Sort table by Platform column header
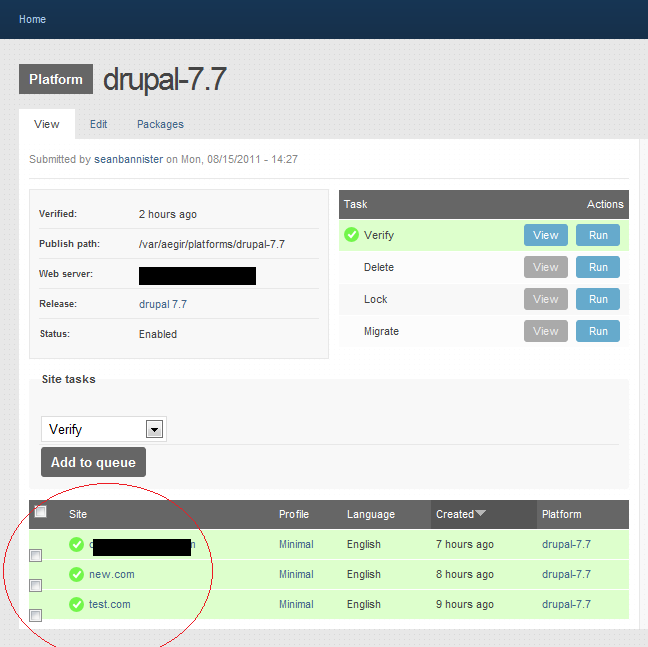This screenshot has width=648, height=647. click(x=562, y=514)
